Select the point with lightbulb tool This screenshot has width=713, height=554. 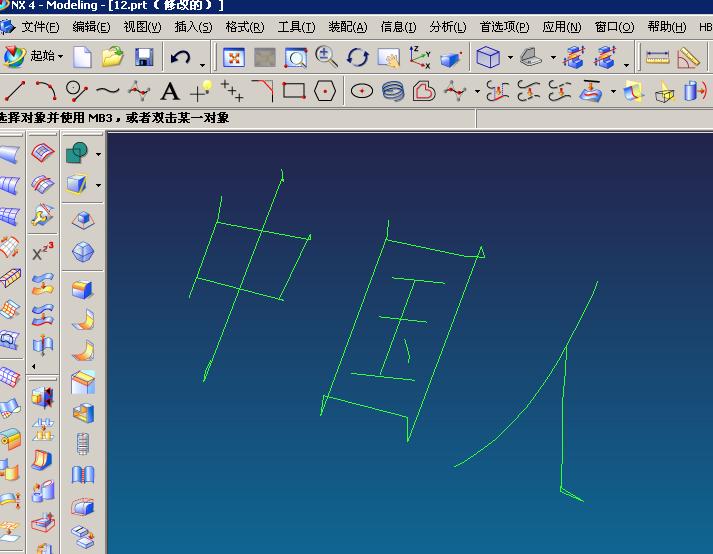(201, 90)
